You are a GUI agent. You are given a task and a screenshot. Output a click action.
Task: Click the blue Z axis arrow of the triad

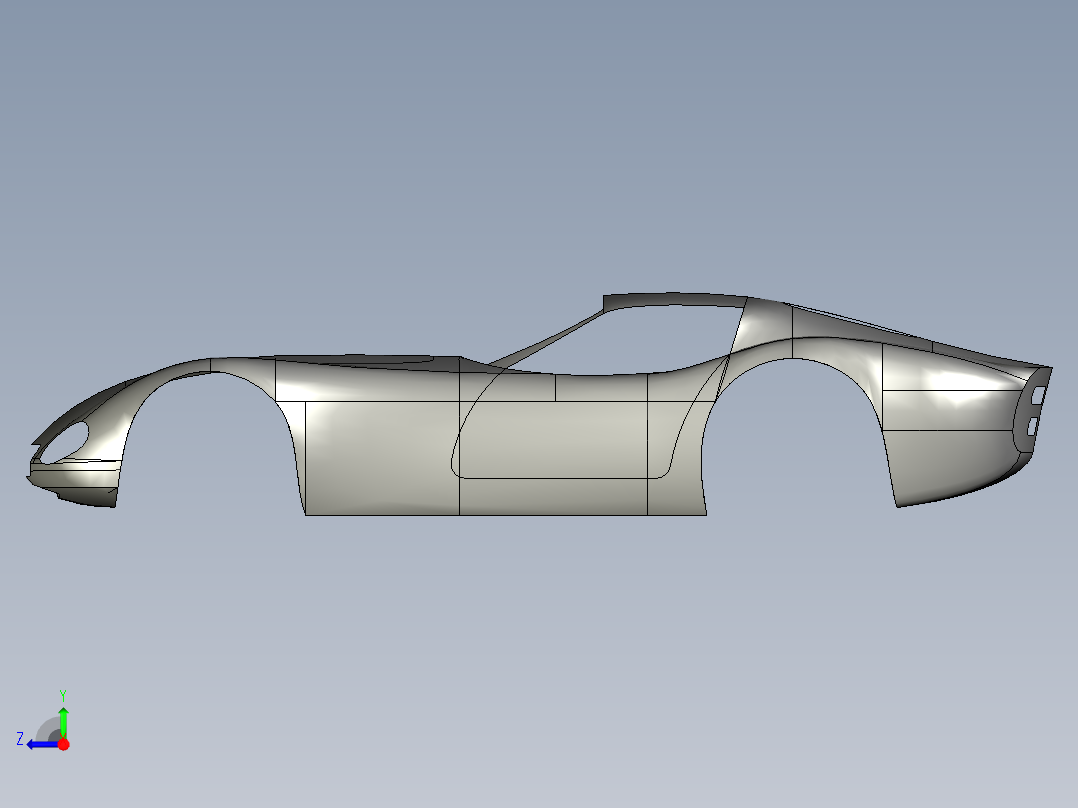point(43,745)
